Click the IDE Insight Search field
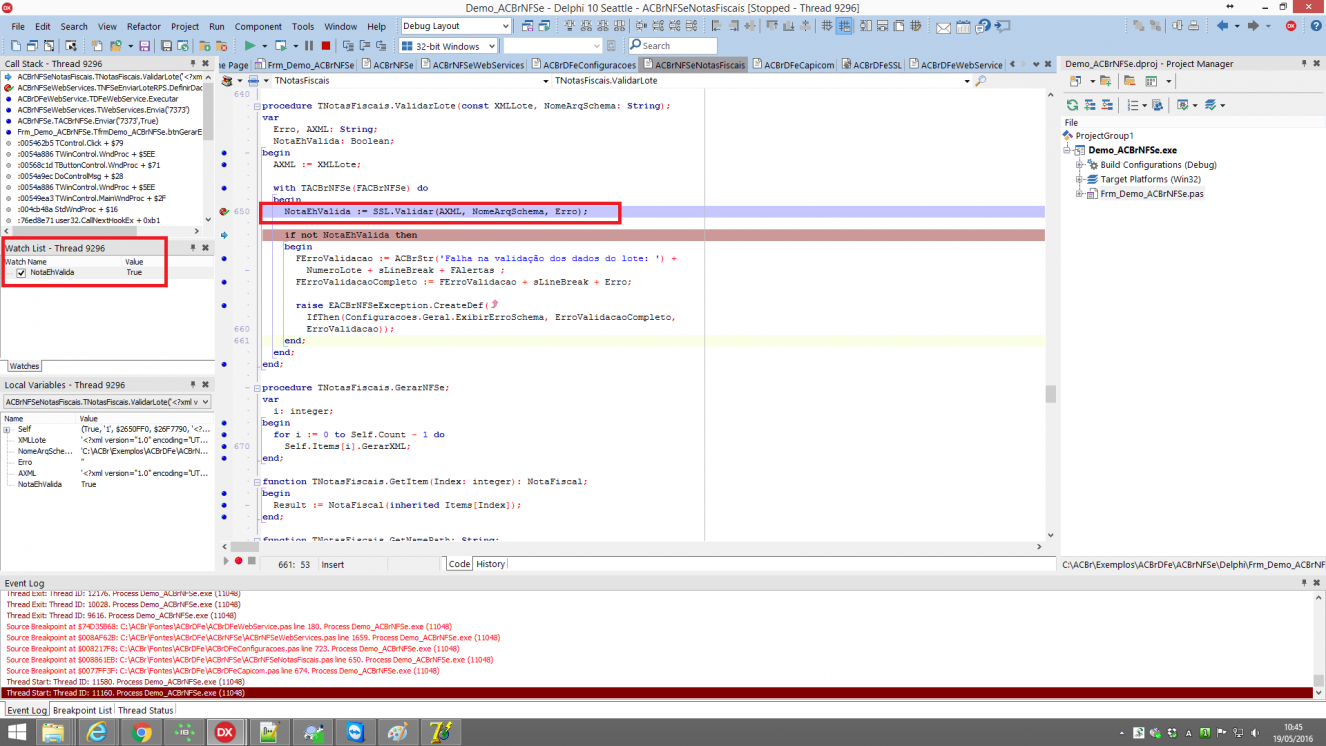Viewport: 1326px width, 746px height. tap(672, 46)
